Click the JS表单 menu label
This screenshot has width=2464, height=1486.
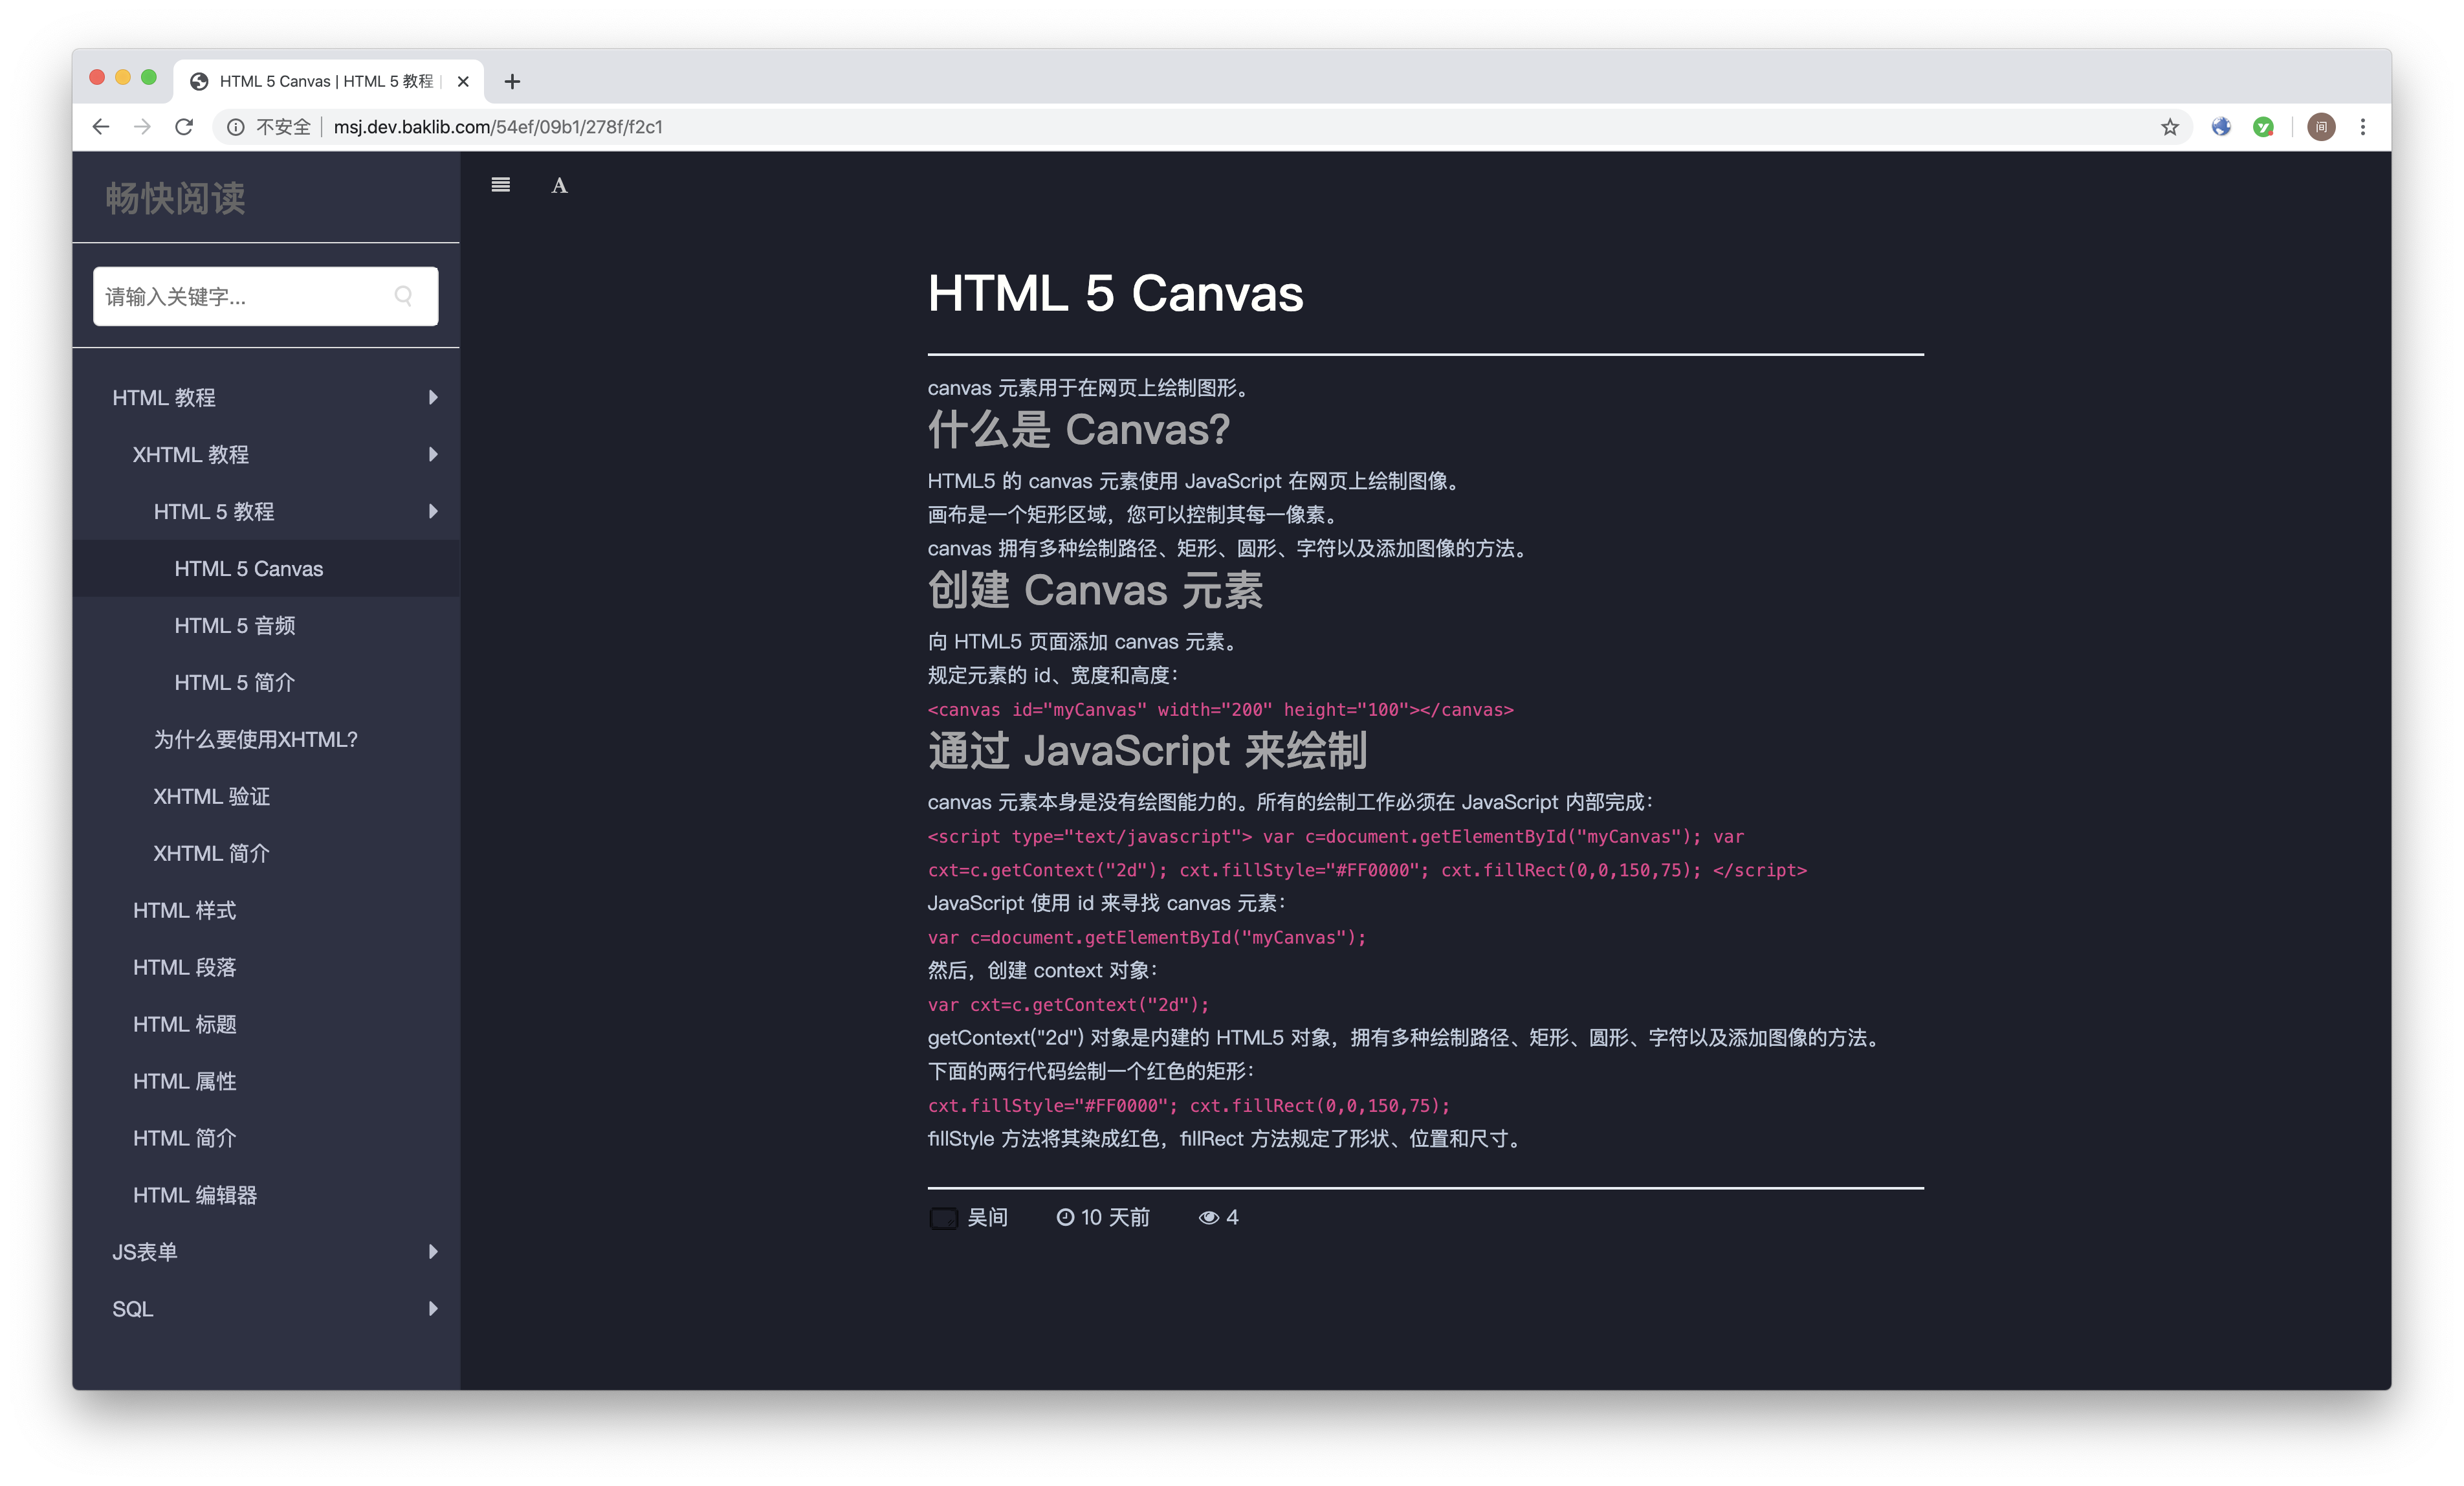(x=145, y=1252)
